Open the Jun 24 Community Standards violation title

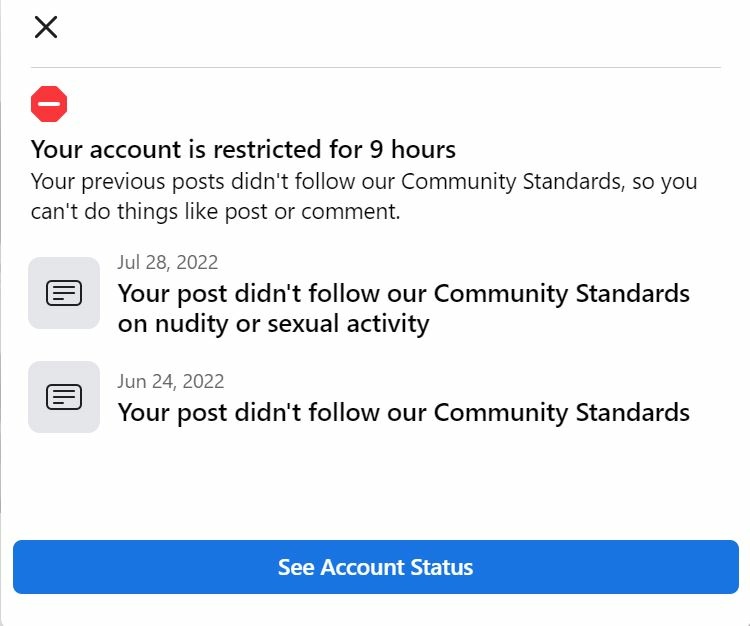(x=403, y=412)
